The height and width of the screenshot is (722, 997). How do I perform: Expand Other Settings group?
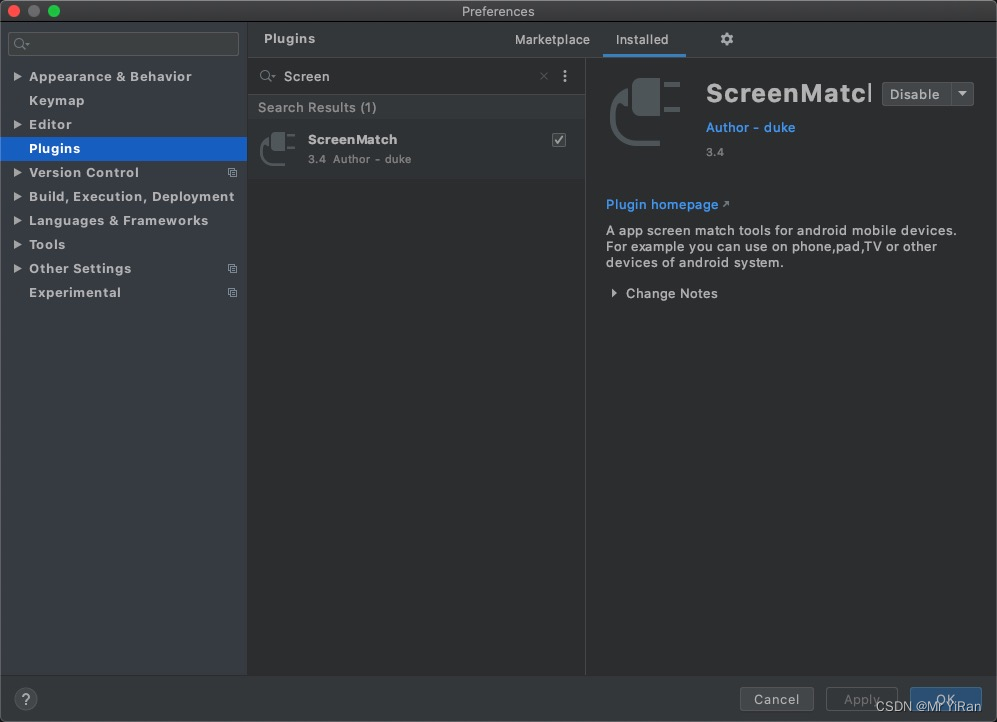(18, 269)
